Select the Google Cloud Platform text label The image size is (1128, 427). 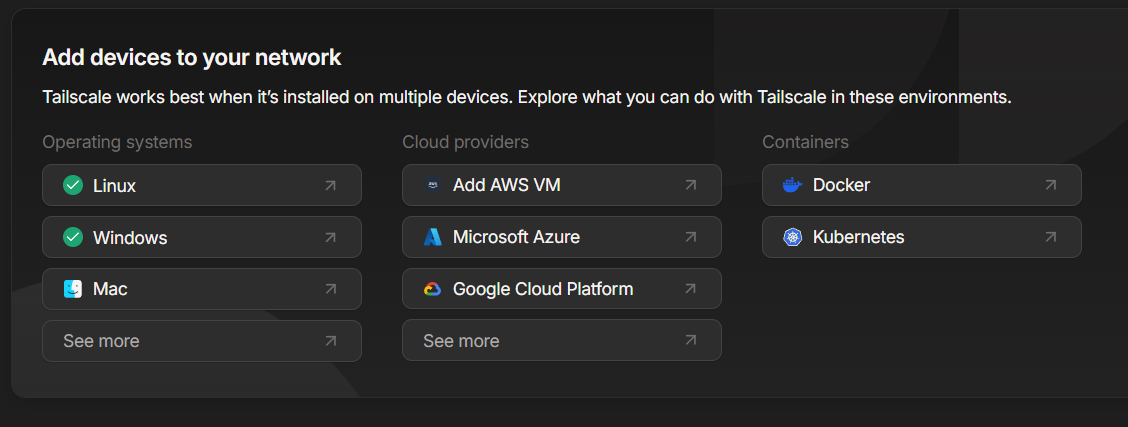pyautogui.click(x=542, y=289)
